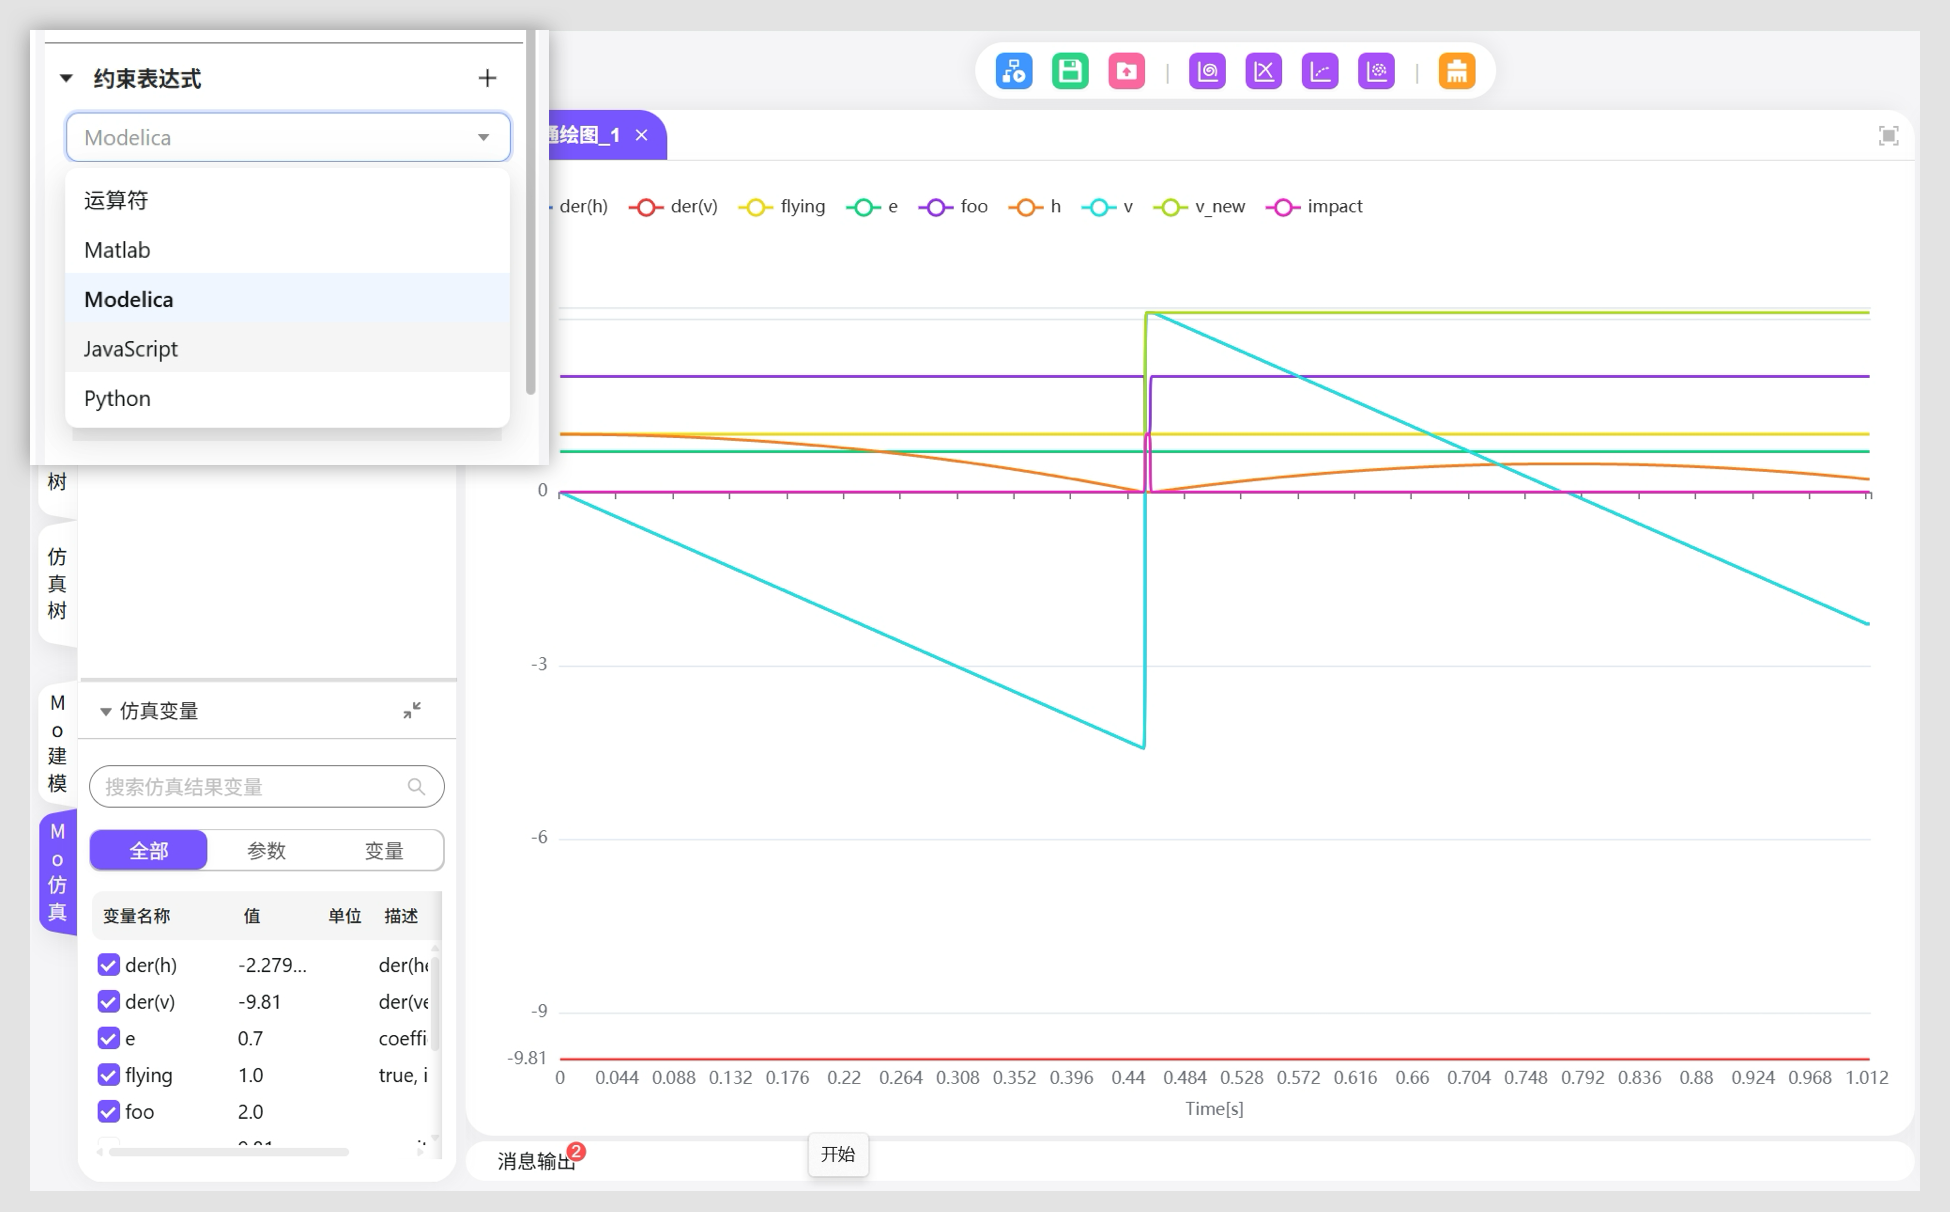
Task: Toggle the v series in the legend
Action: (x=1107, y=207)
